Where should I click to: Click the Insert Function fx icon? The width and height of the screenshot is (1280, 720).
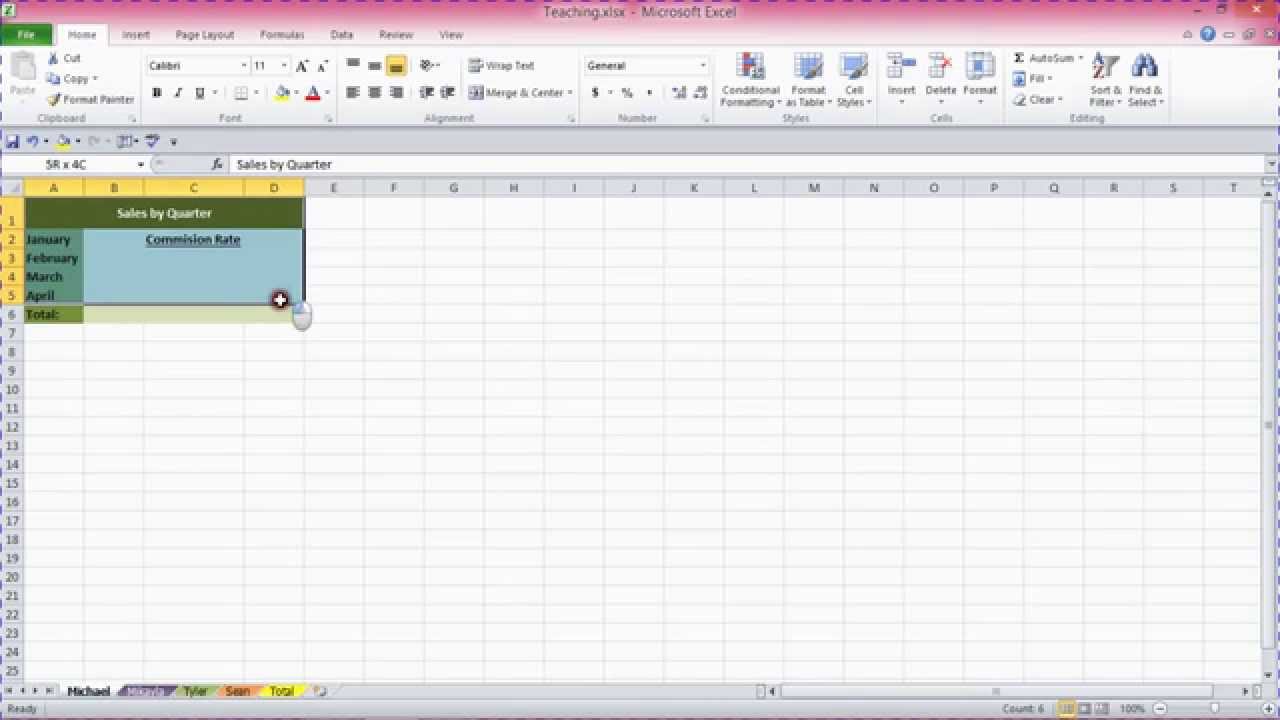[217, 164]
